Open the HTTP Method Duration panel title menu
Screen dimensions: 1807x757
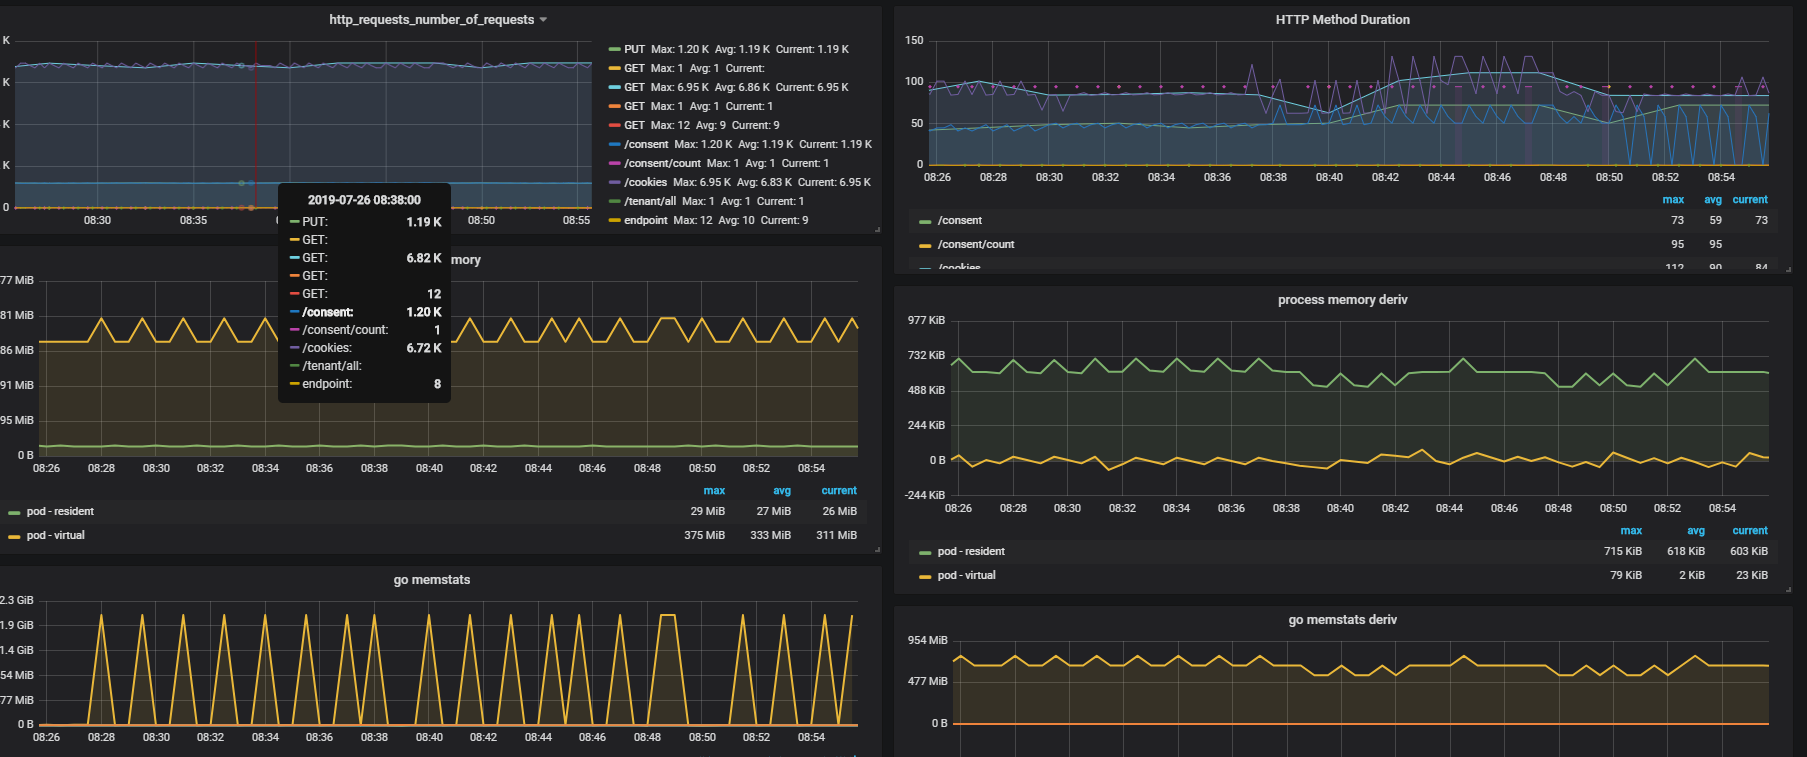[x=1342, y=20]
